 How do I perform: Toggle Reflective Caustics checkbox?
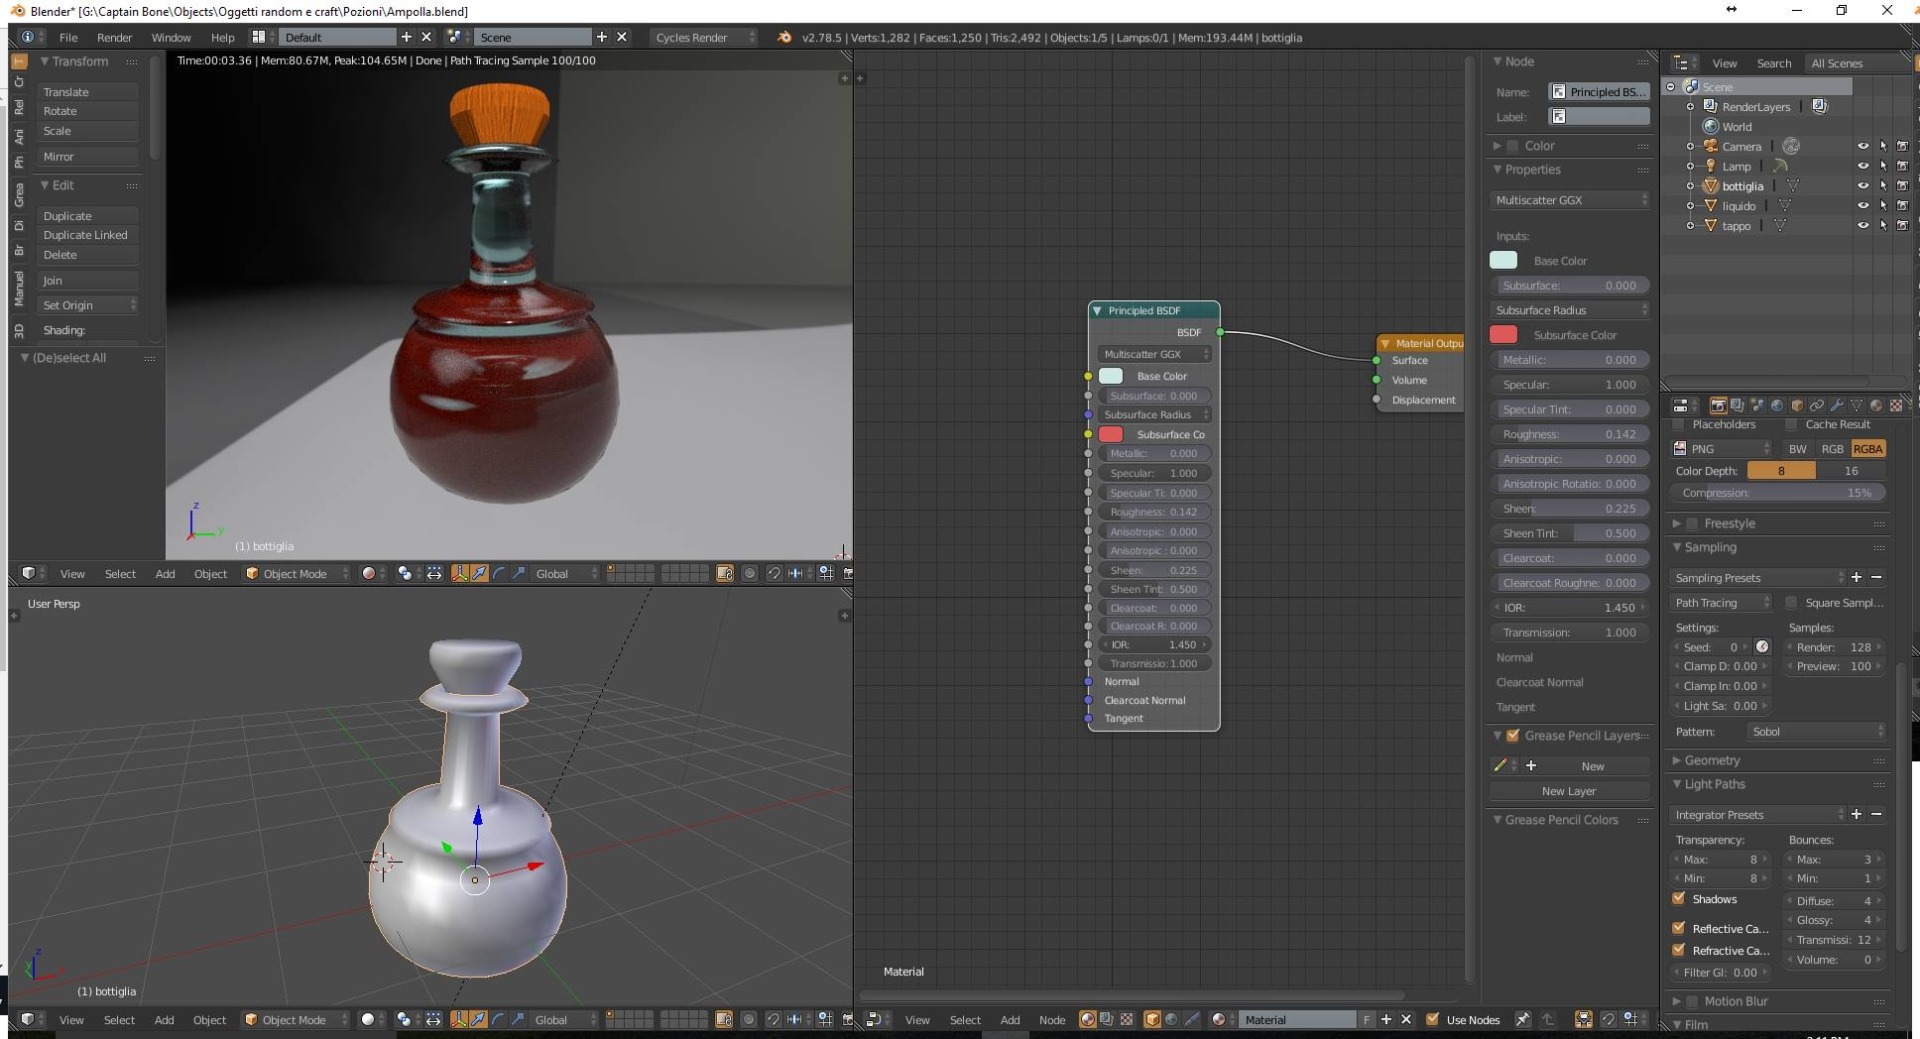[1679, 928]
